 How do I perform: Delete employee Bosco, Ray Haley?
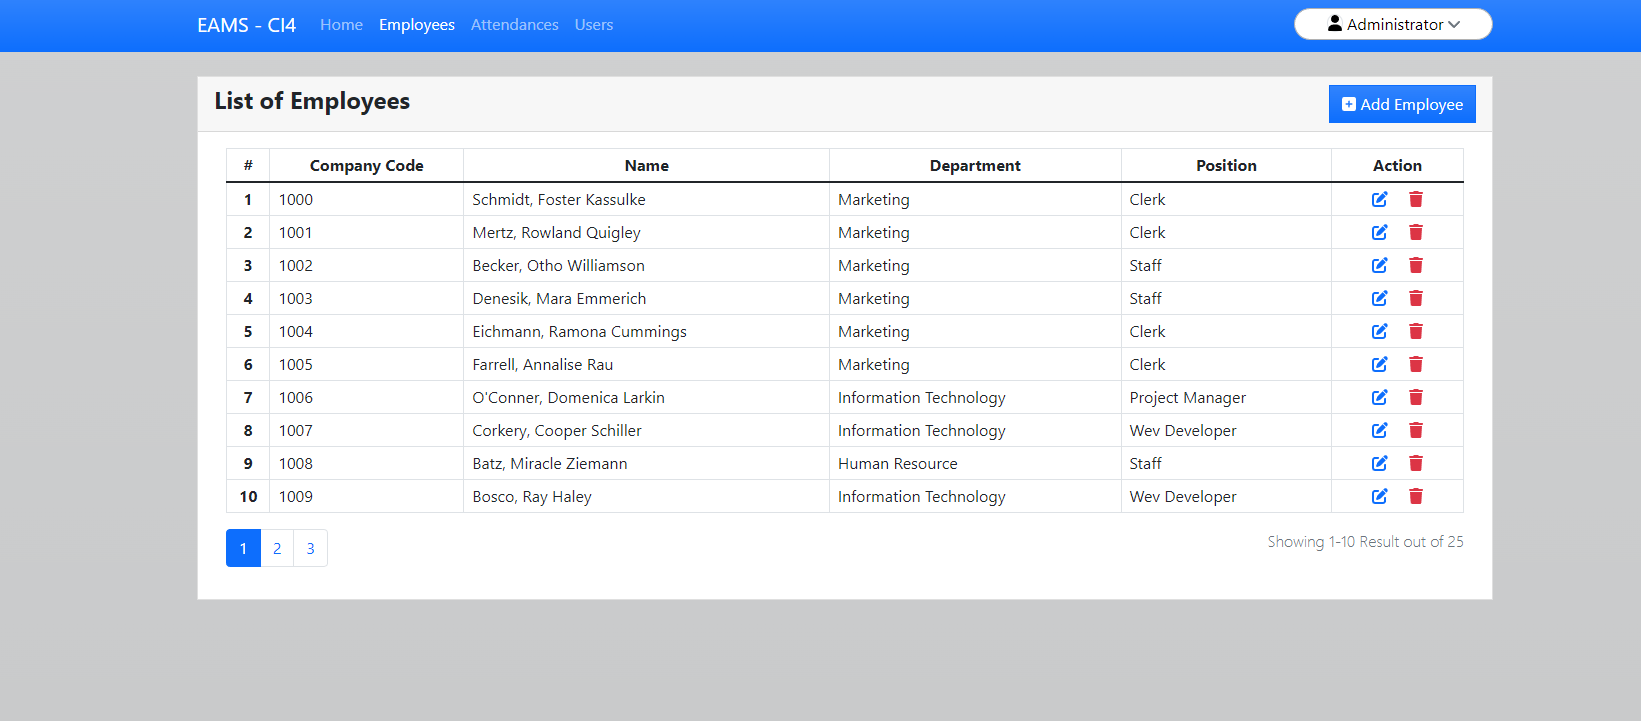coord(1416,496)
